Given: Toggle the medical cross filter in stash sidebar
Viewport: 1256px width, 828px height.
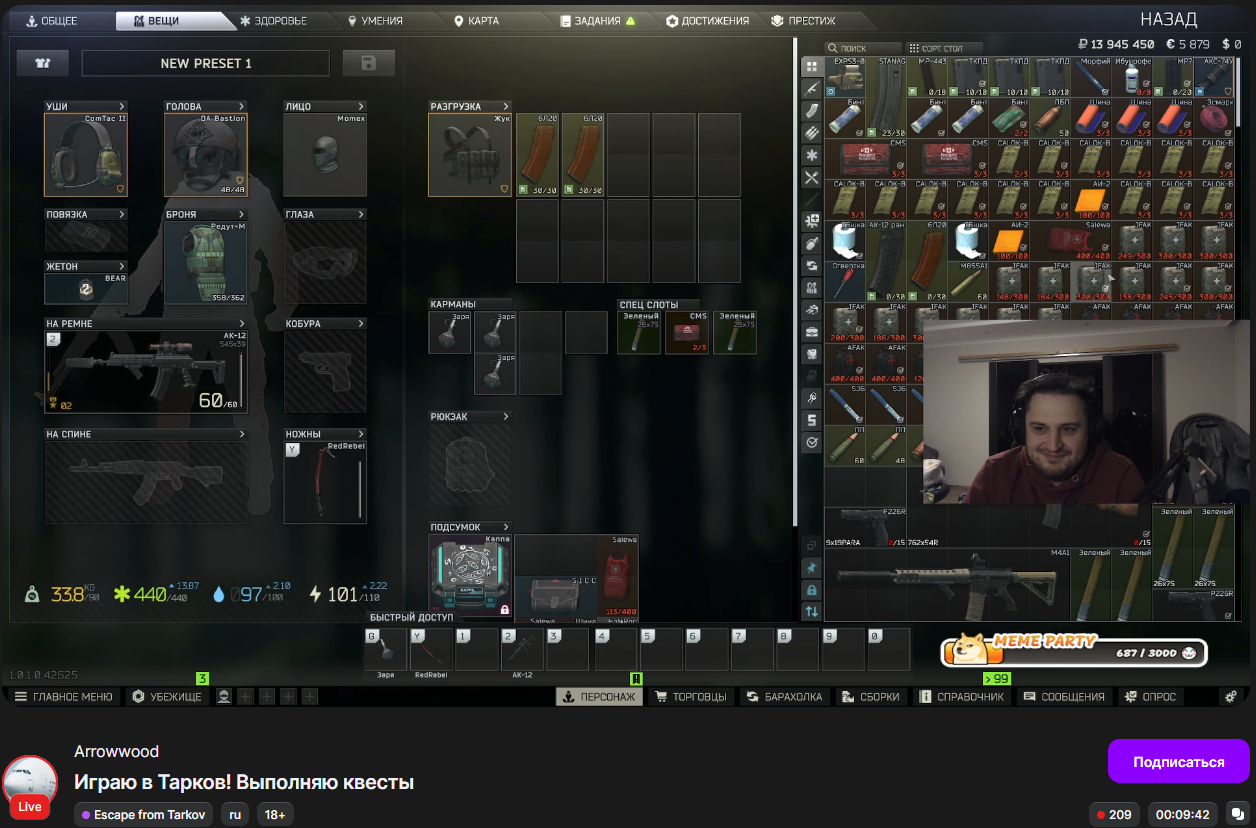Looking at the screenshot, I should (x=812, y=221).
